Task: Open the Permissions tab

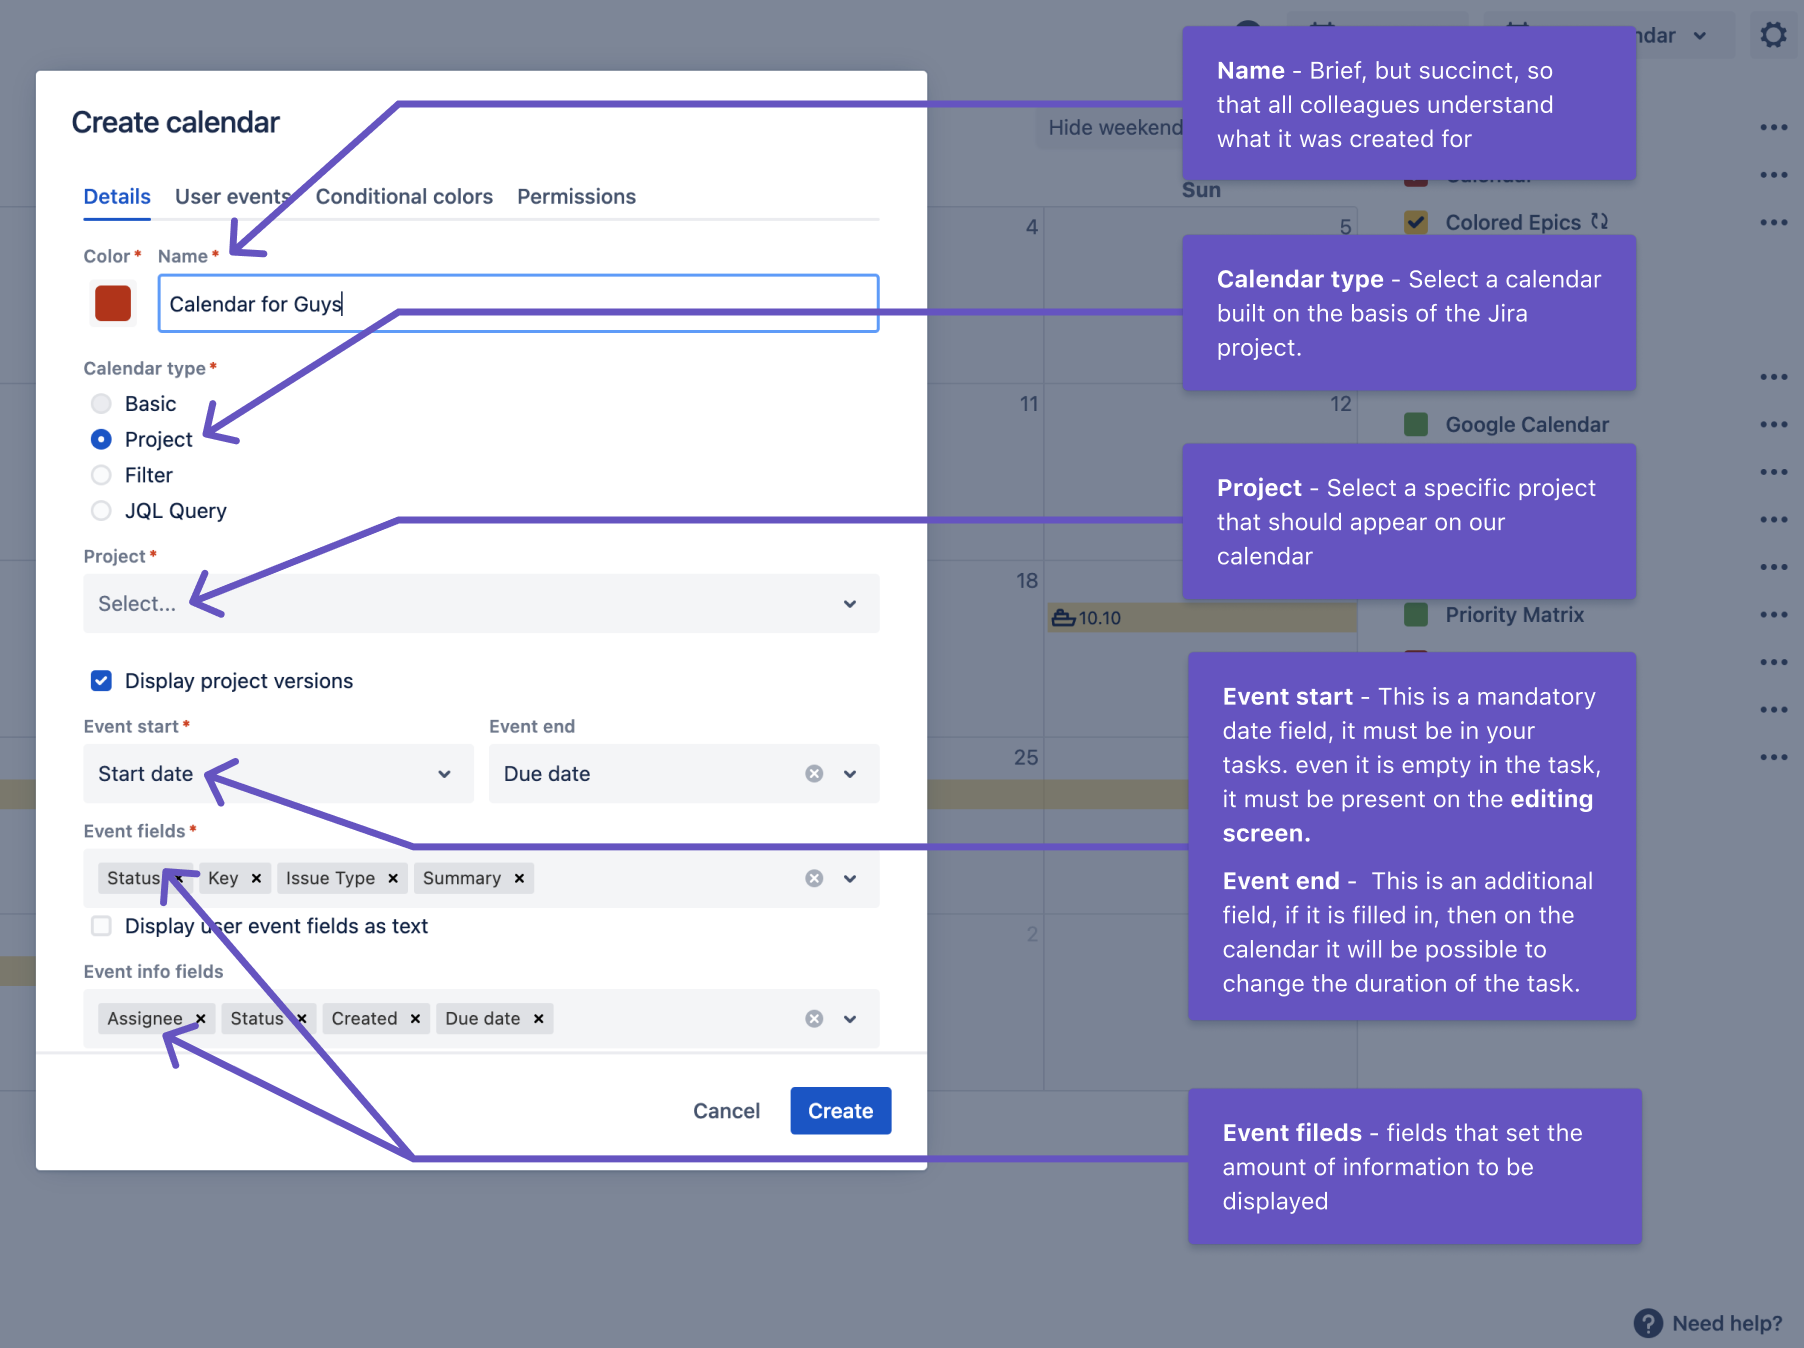Action: pos(576,197)
